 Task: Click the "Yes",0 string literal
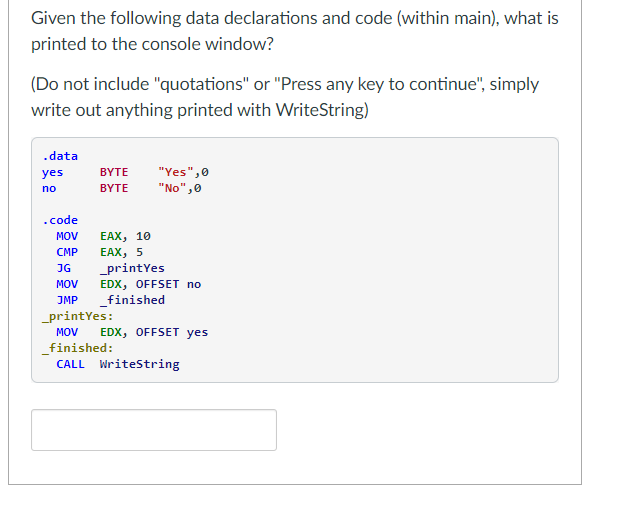[183, 172]
